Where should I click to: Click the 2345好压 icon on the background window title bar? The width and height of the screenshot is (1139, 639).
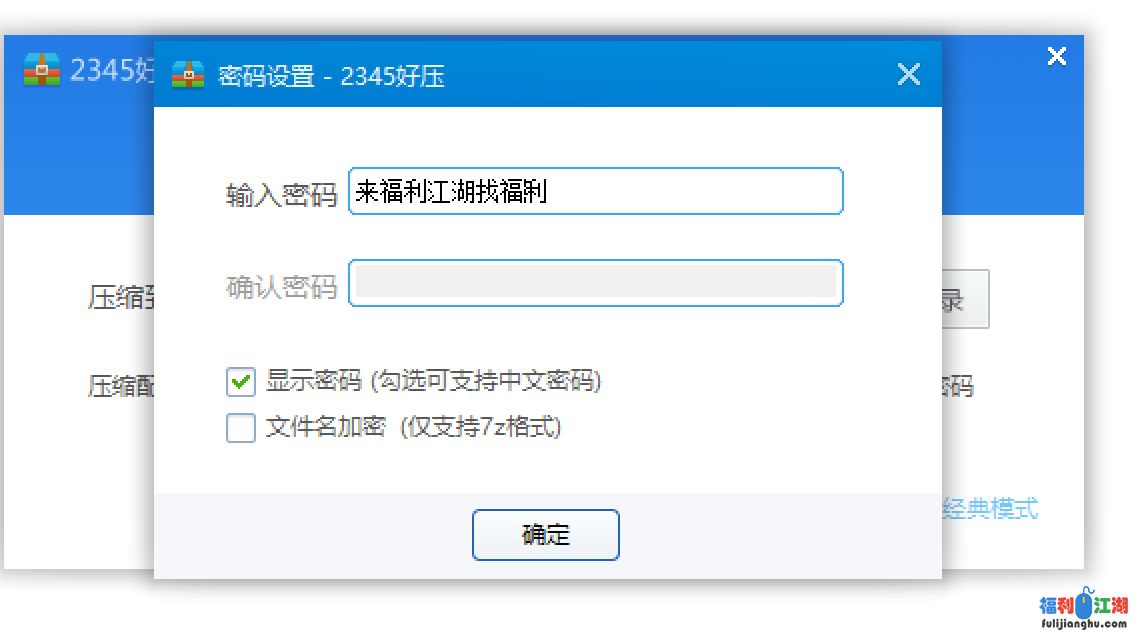click(40, 70)
